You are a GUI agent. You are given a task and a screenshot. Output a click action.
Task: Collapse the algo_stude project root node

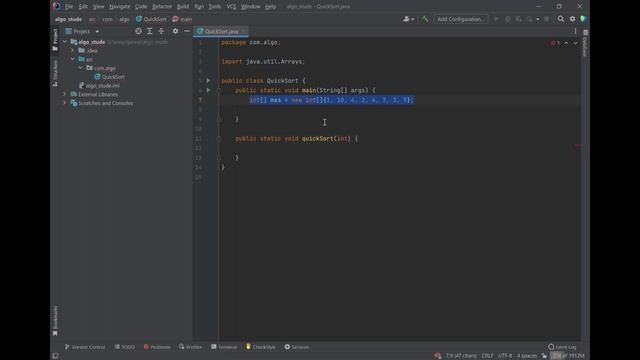click(x=65, y=42)
